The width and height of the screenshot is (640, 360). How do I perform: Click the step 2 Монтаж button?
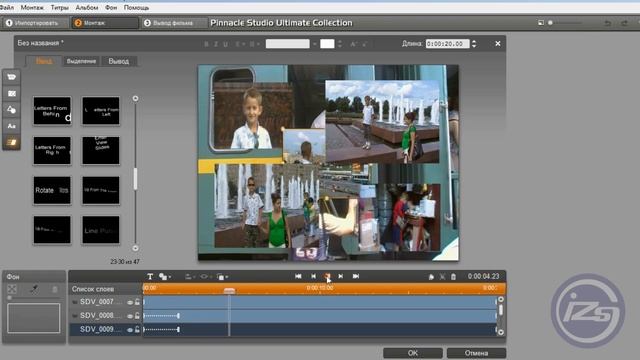click(104, 23)
